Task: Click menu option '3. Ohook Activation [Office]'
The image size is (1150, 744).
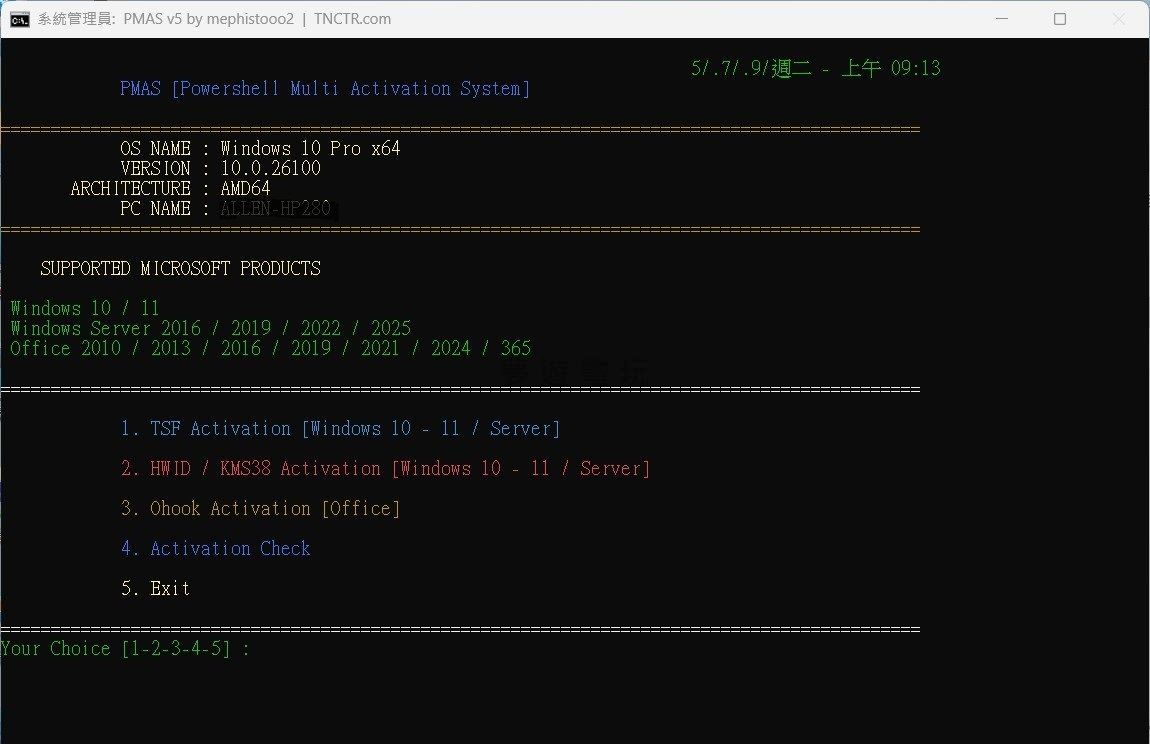Action: [x=260, y=508]
